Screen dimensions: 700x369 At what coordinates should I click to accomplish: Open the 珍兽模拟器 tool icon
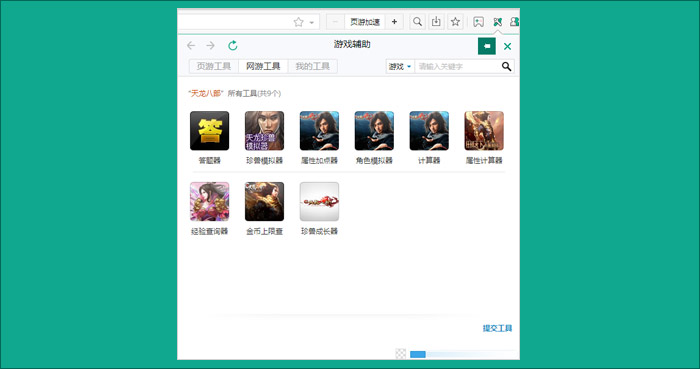point(264,131)
